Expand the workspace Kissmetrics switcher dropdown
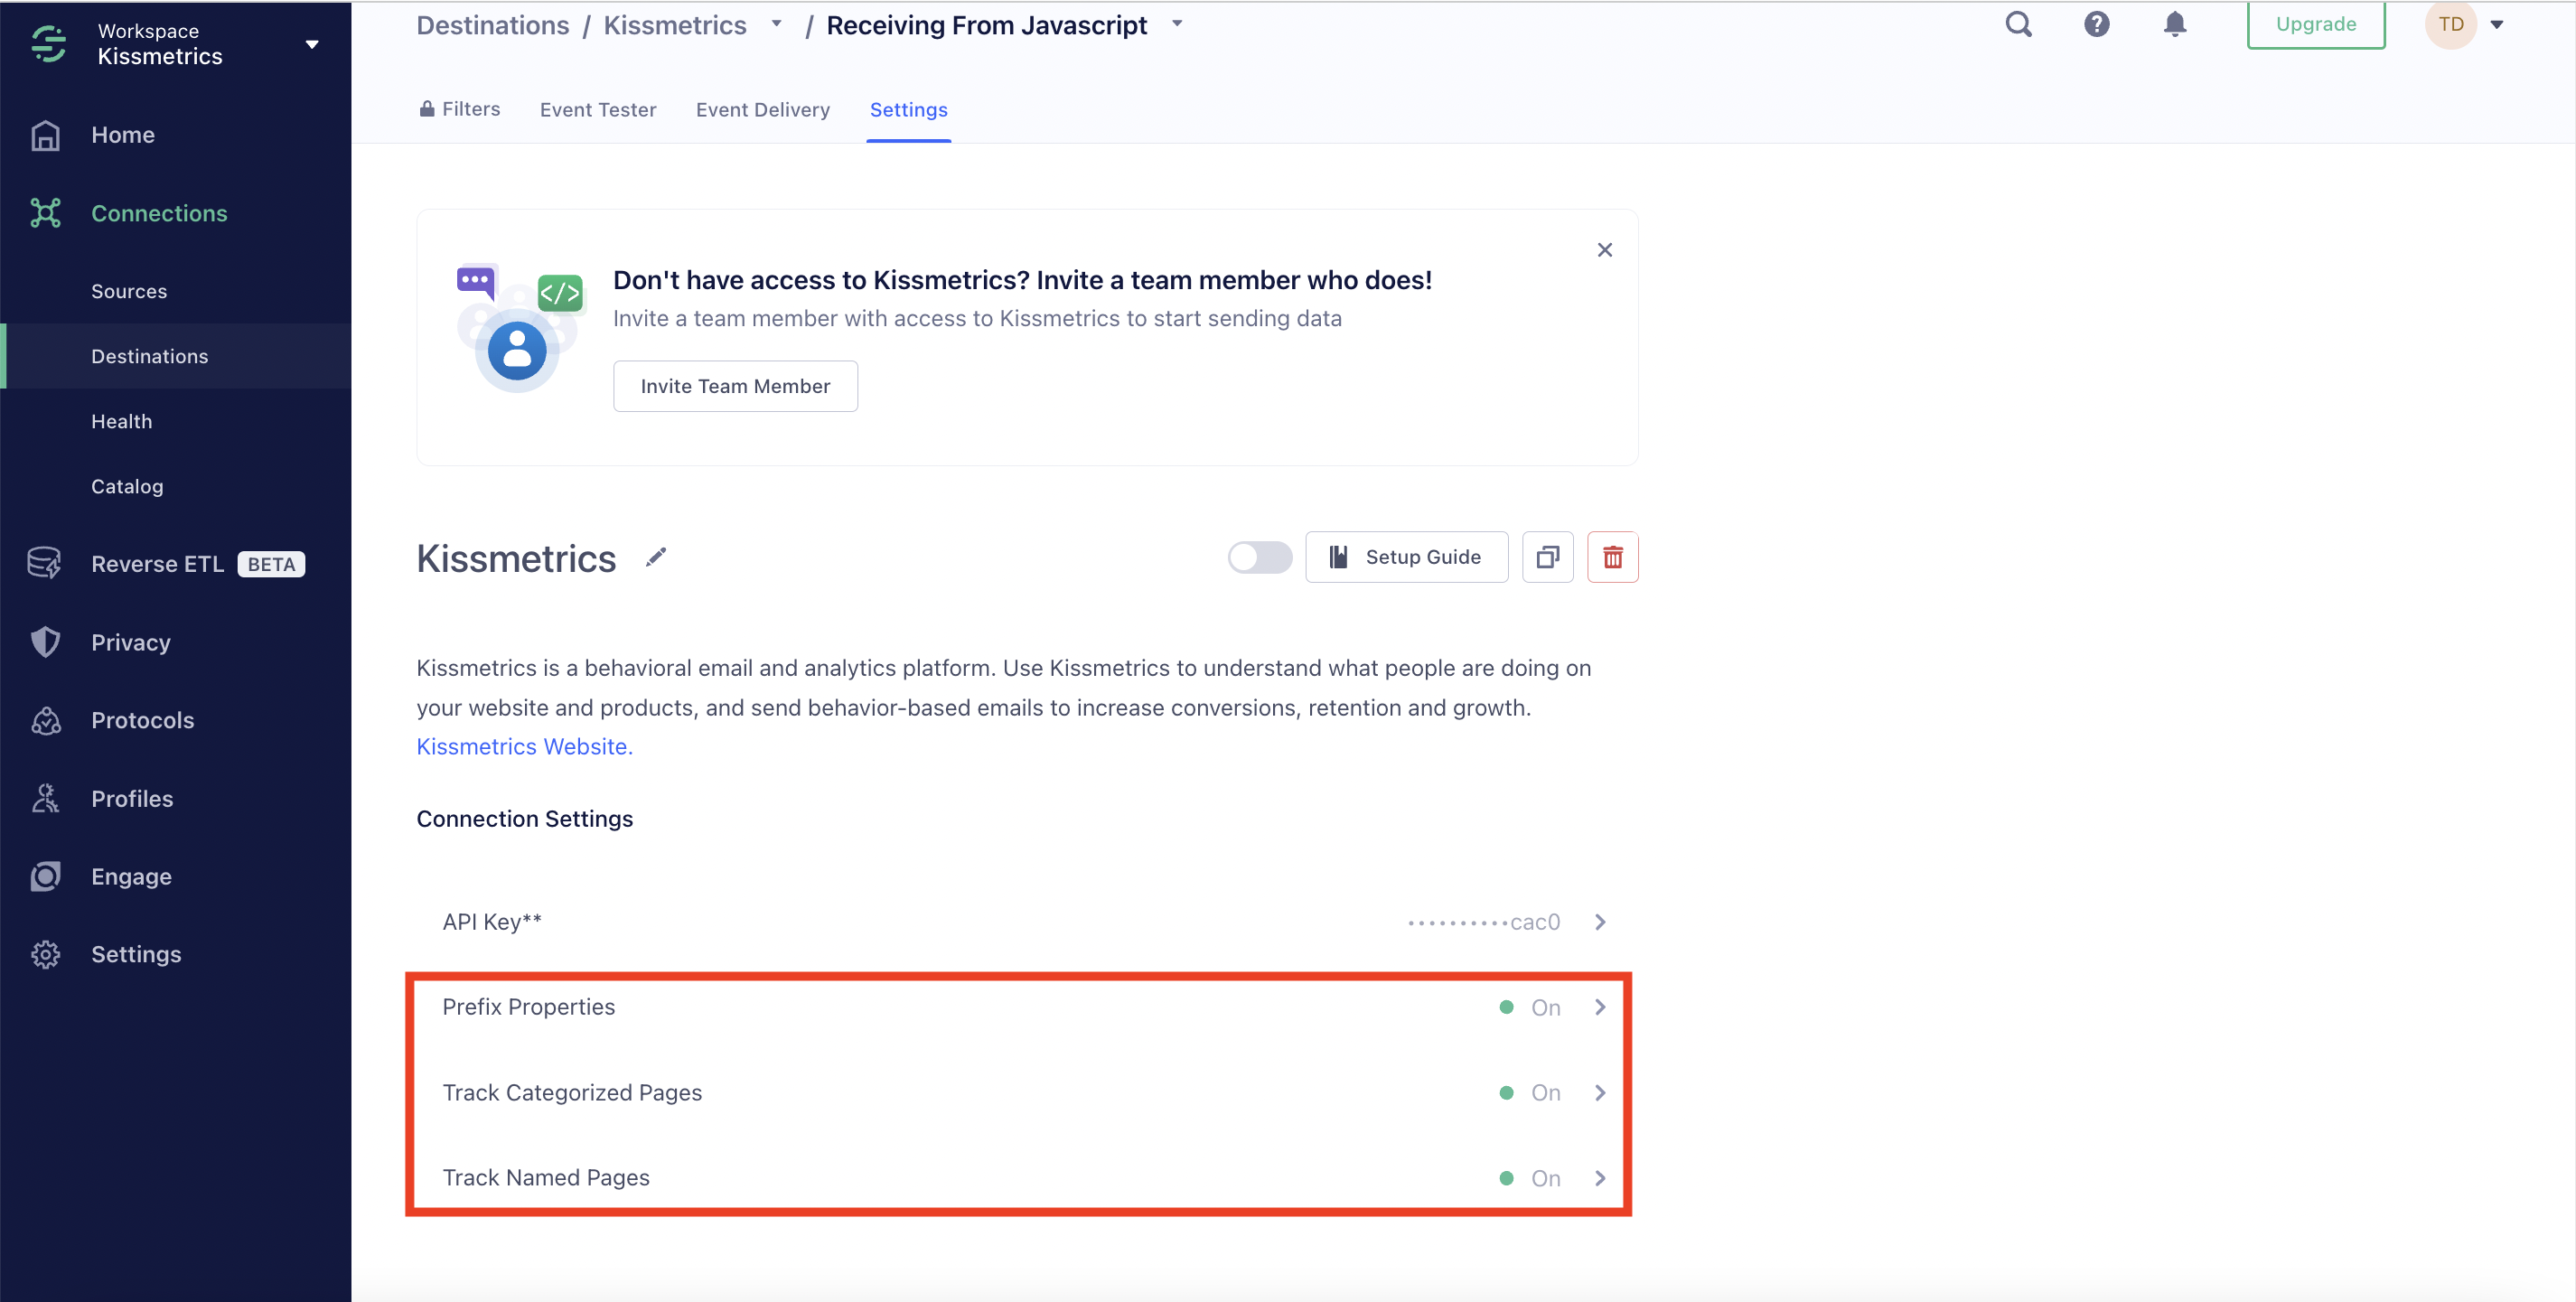 click(311, 44)
